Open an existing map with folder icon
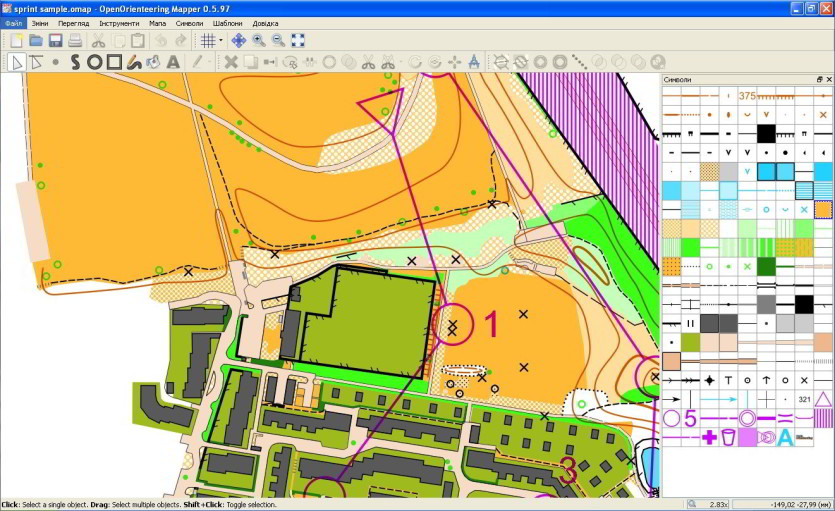 (x=36, y=40)
